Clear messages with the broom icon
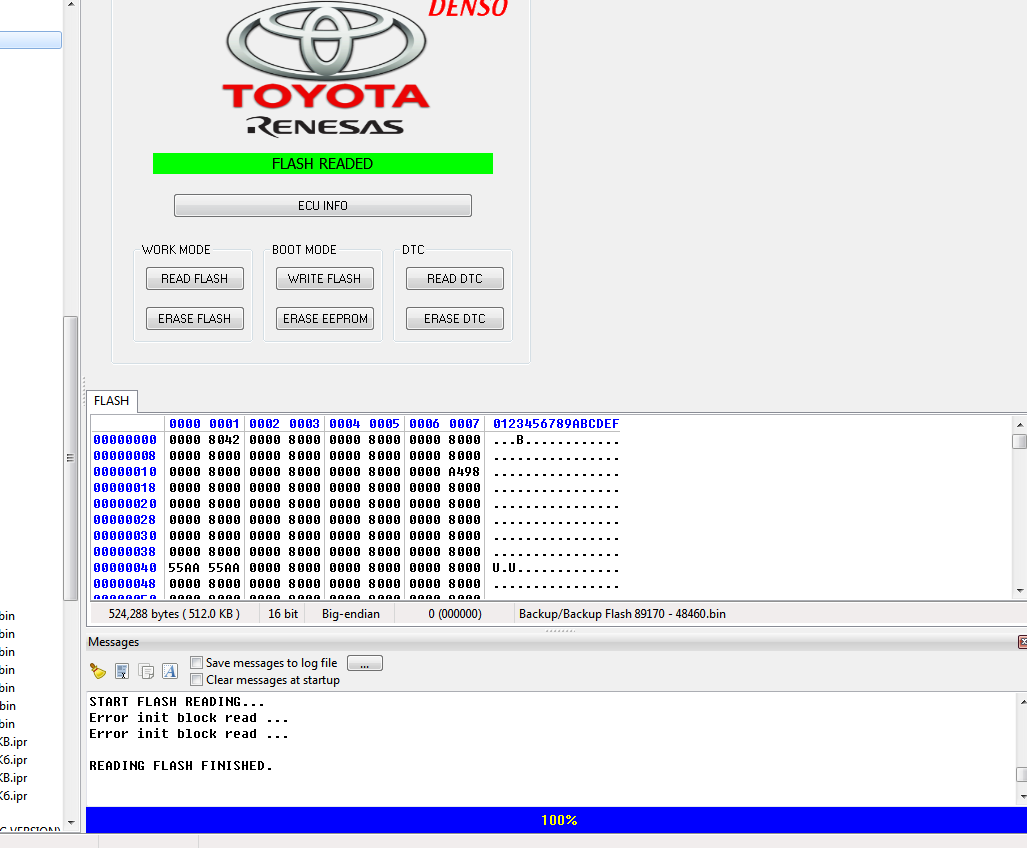This screenshot has height=848, width=1027. [97, 671]
